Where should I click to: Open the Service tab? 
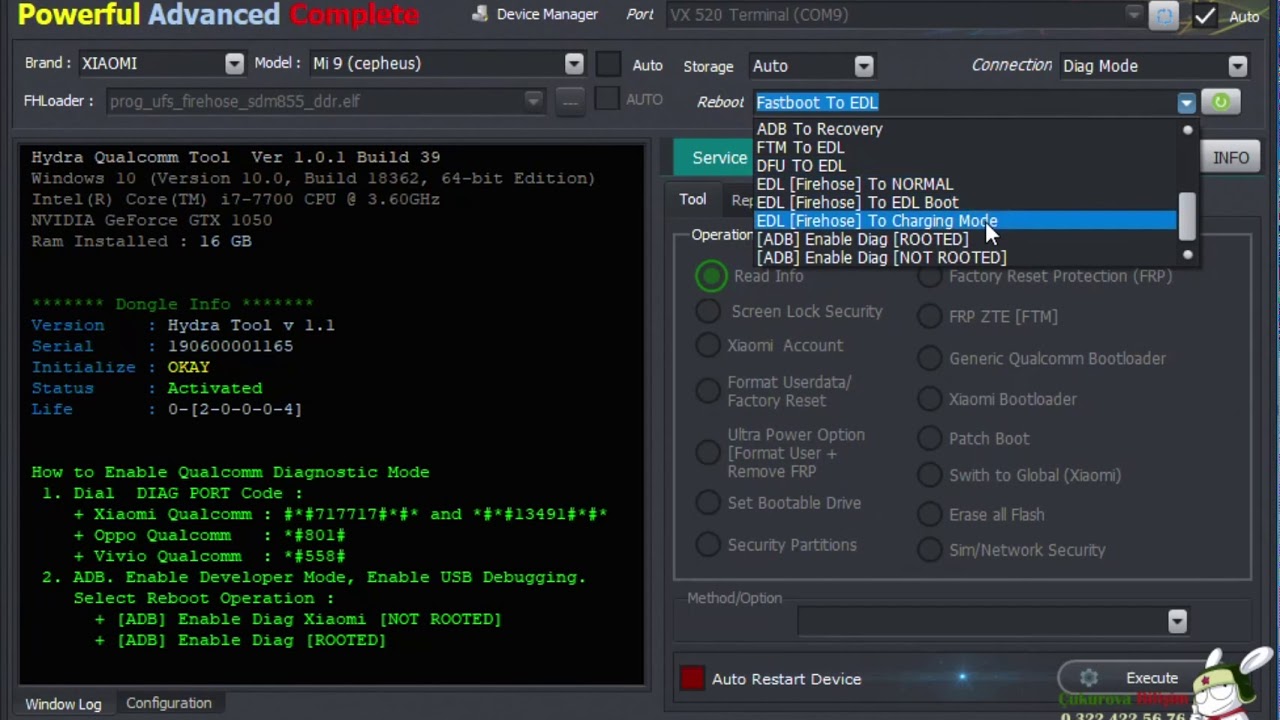point(714,157)
